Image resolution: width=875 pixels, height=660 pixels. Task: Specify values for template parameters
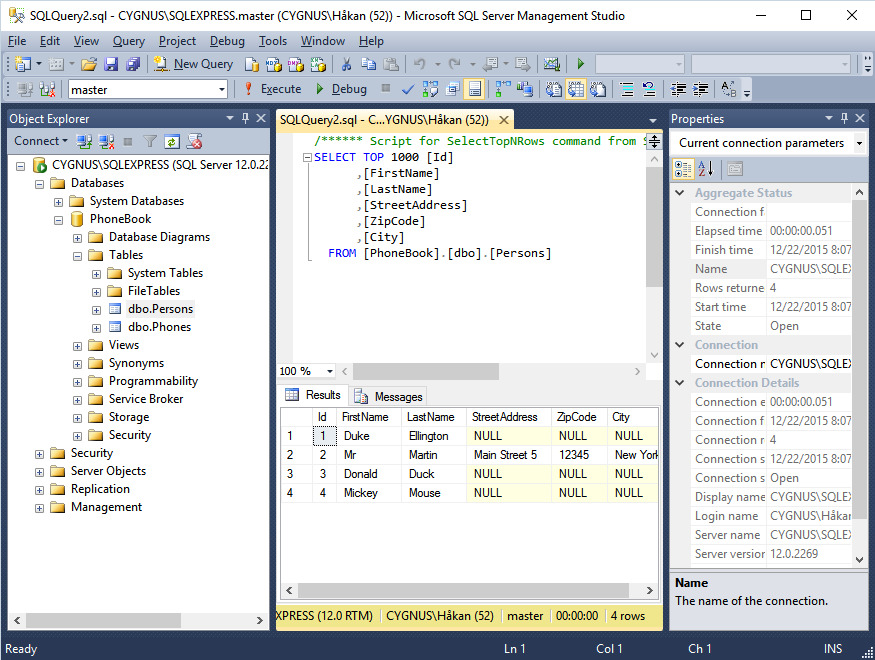[x=728, y=89]
